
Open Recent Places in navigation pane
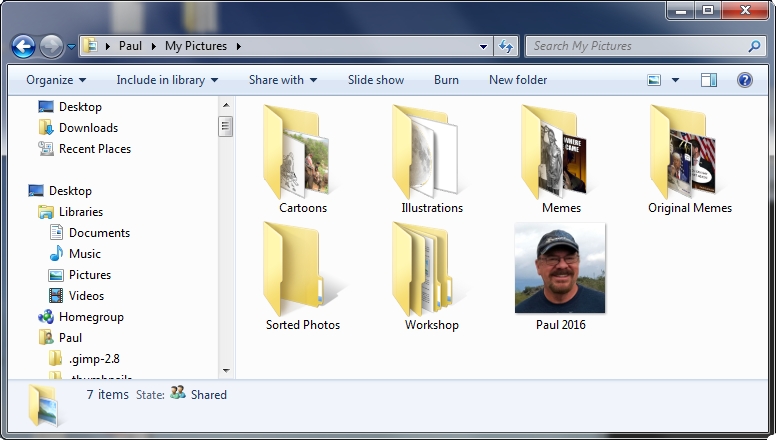pos(95,149)
